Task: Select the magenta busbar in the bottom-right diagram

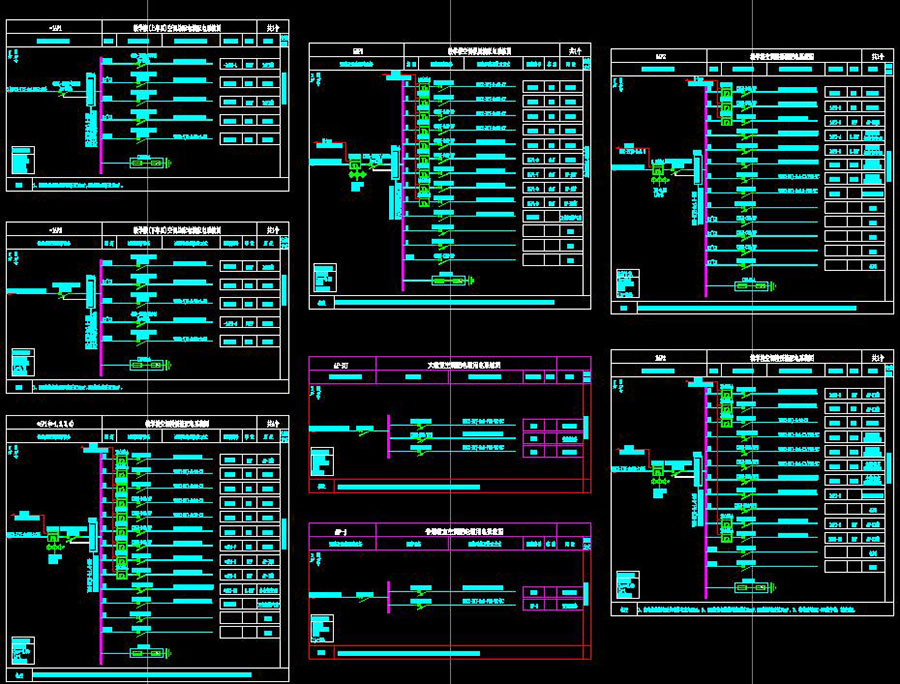Action: click(x=705, y=491)
